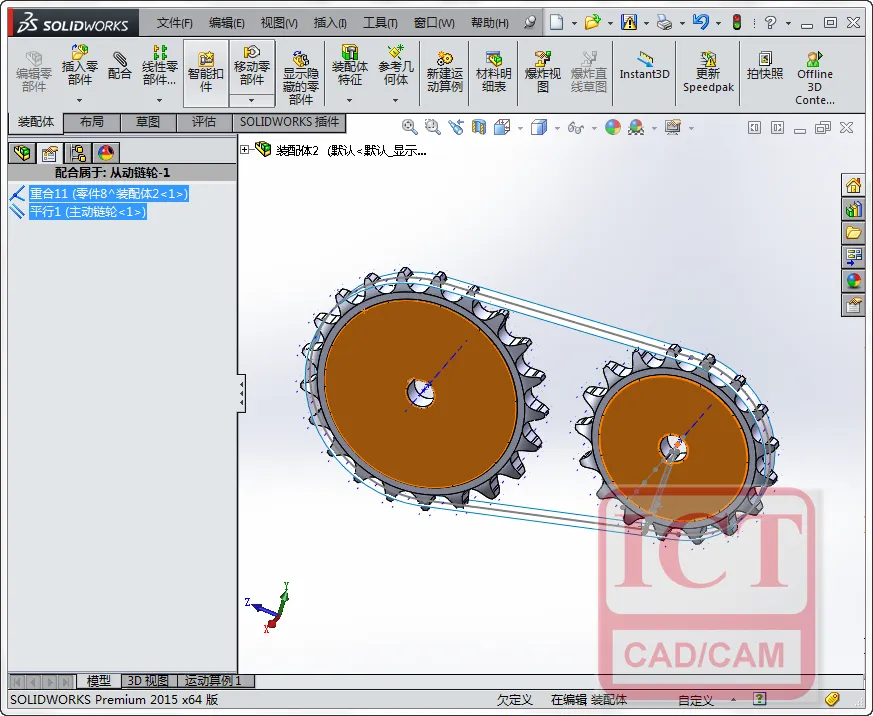Click the 拍快照 snapshot icon
Screen dimensions: 873x716
coord(765,66)
